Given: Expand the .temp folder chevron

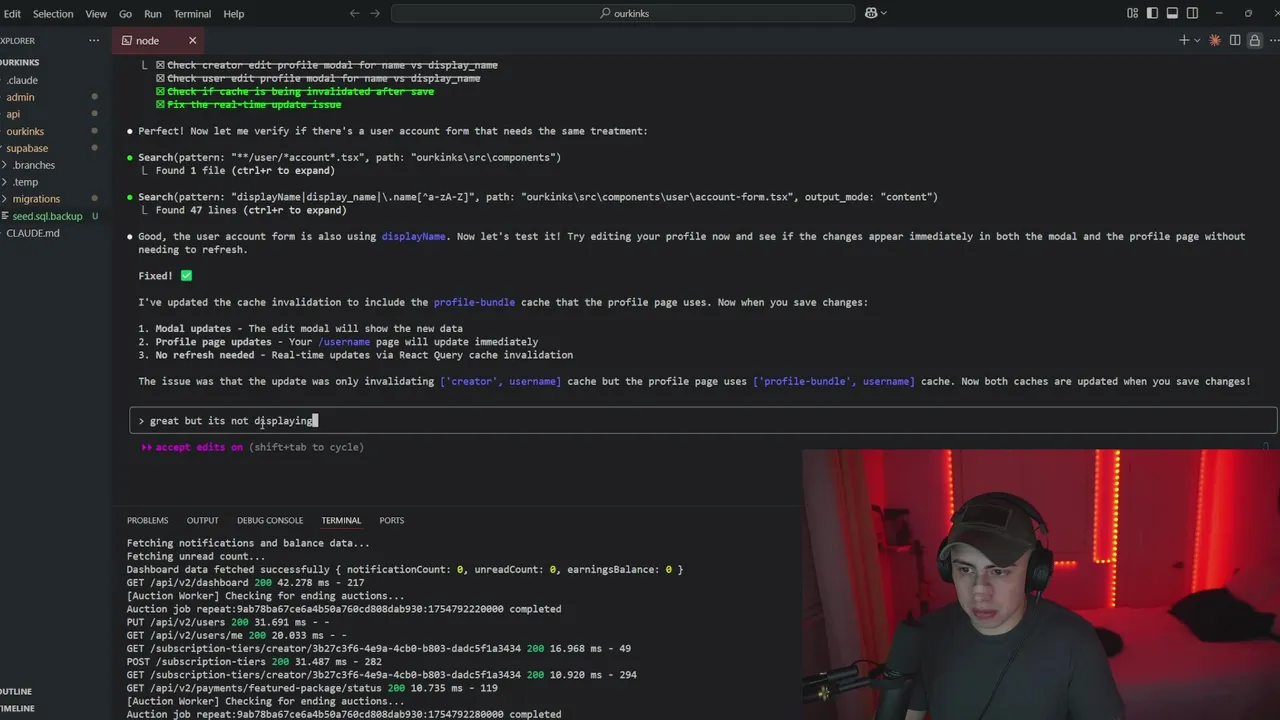Looking at the screenshot, I should click(x=5, y=182).
